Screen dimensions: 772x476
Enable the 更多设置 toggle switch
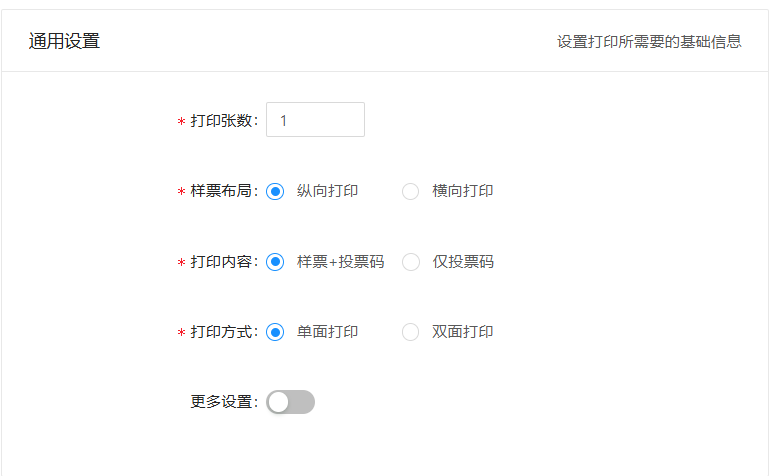tap(291, 402)
